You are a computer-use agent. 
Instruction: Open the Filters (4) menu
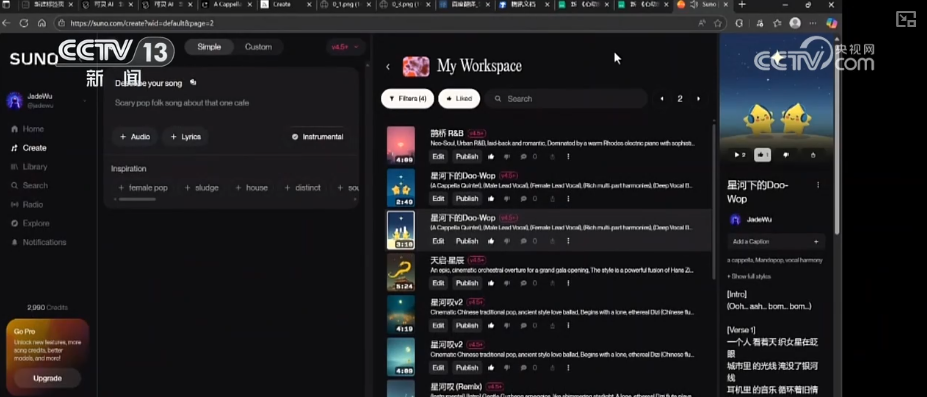pos(407,99)
